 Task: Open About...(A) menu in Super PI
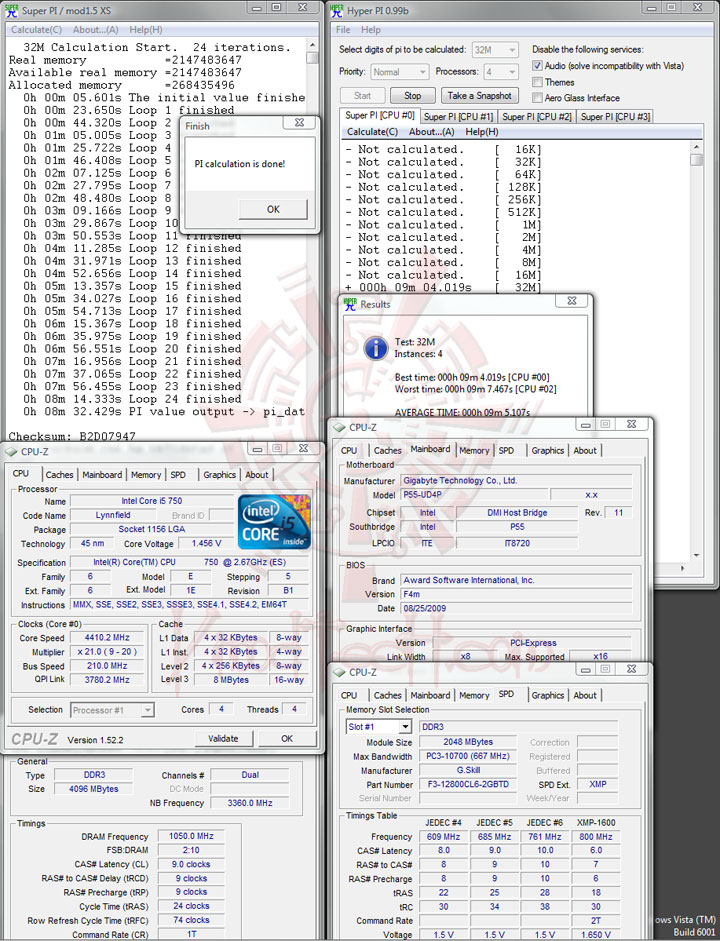tap(95, 29)
